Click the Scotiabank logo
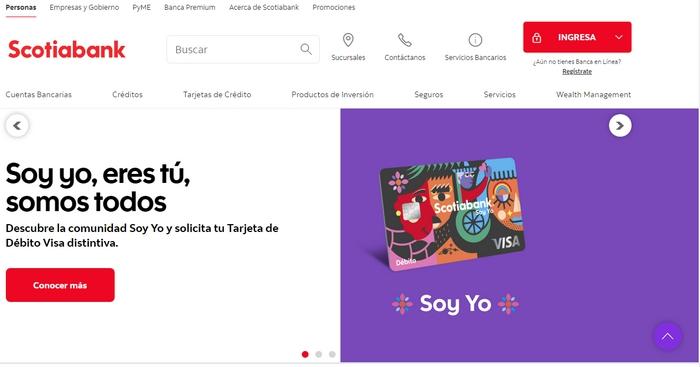This screenshot has width=700, height=367. point(67,50)
